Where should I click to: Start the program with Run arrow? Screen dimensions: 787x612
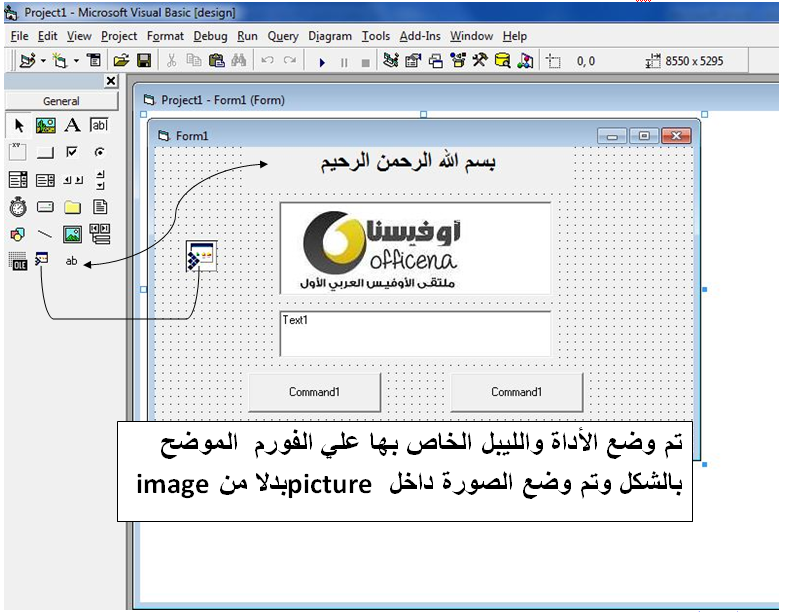[x=322, y=62]
